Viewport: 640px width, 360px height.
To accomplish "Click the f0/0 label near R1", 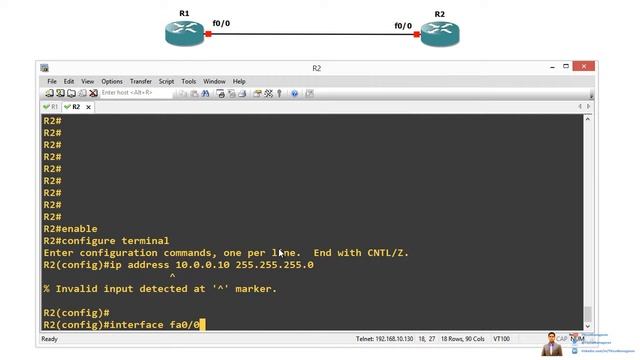I will pyautogui.click(x=221, y=23).
